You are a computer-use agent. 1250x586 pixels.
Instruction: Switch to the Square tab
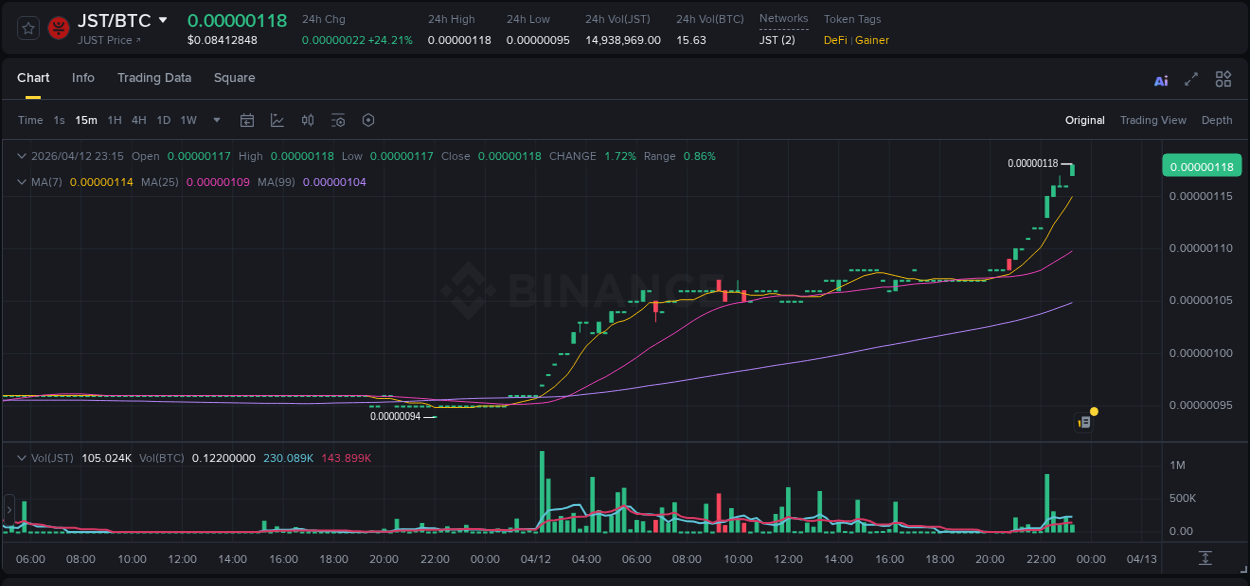pyautogui.click(x=234, y=78)
